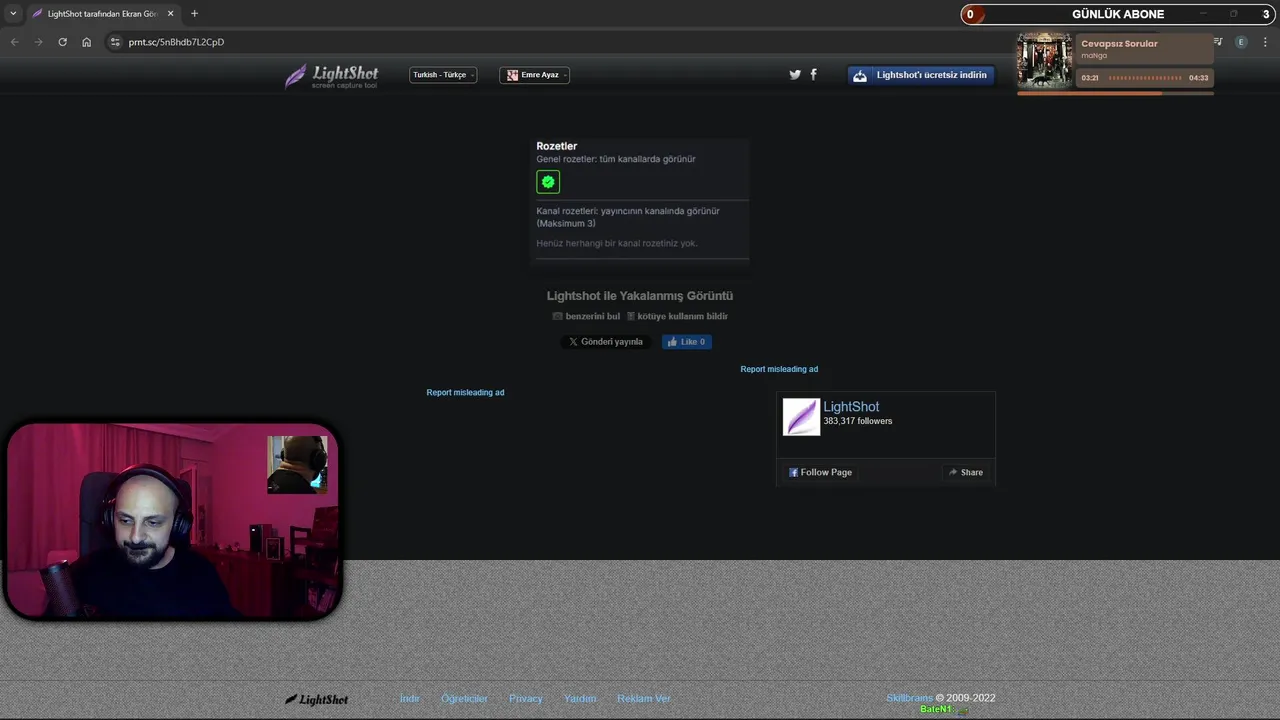Open LightShot's Twitter page icon
This screenshot has height=720, width=1280.
click(x=795, y=74)
